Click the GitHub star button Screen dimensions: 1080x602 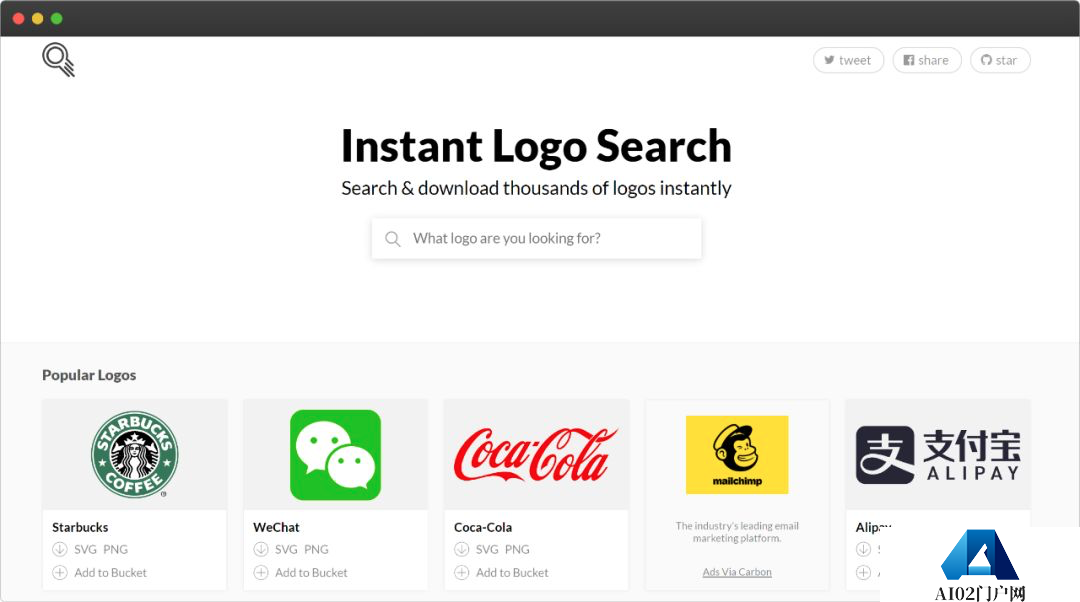tap(1000, 60)
